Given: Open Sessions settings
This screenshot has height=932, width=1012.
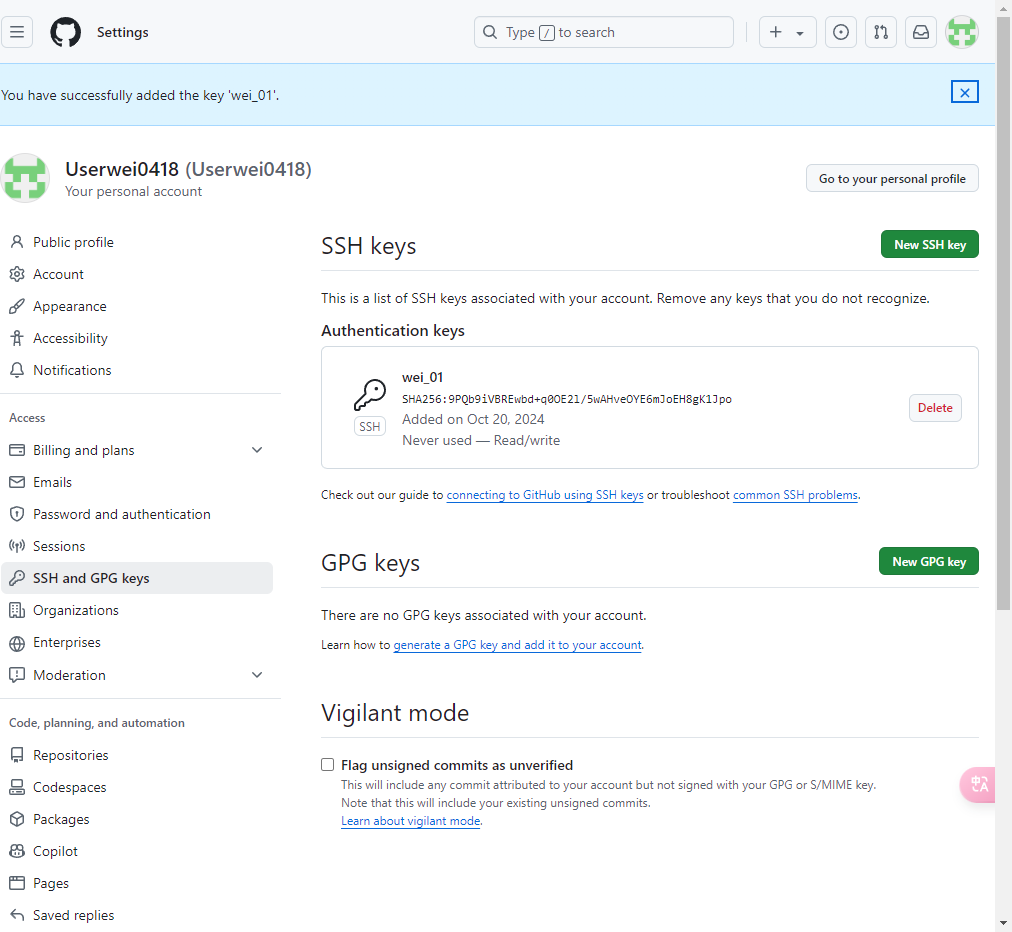Looking at the screenshot, I should click(136, 546).
